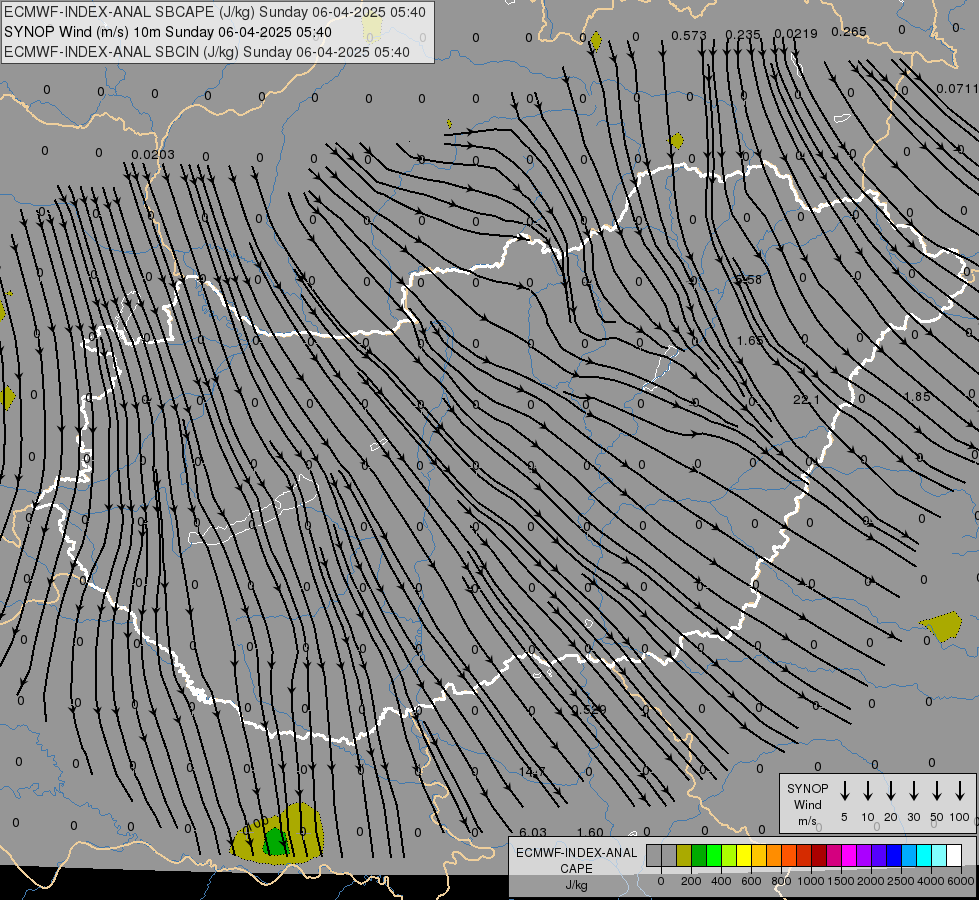Click the 0.265 value near top edge
Image resolution: width=979 pixels, height=900 pixels.
coord(849,31)
